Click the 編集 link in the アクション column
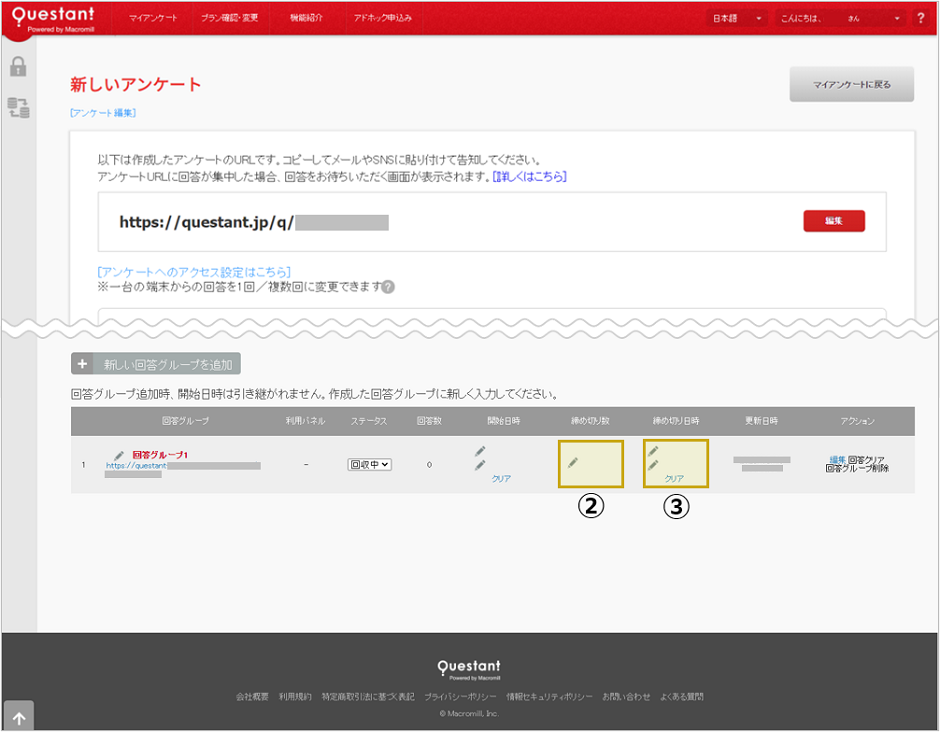The image size is (940, 732). click(837, 460)
